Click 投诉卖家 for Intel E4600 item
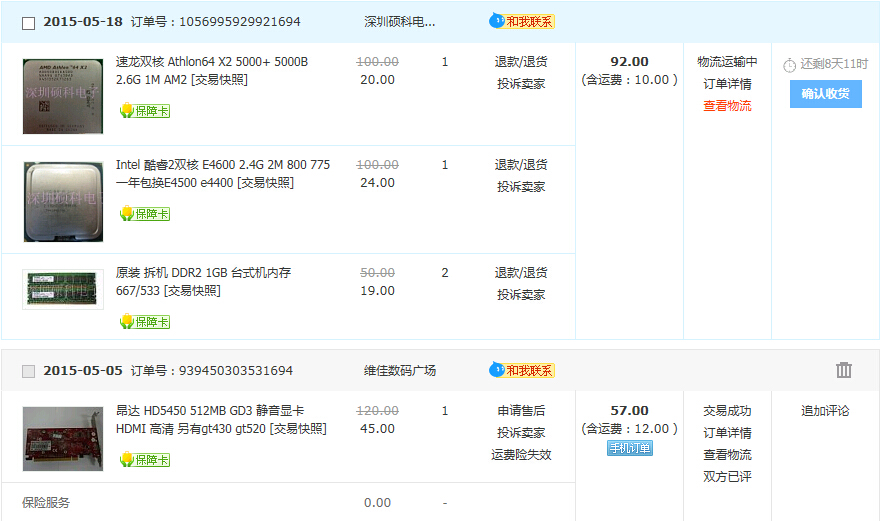This screenshot has height=521, width=882. click(521, 187)
